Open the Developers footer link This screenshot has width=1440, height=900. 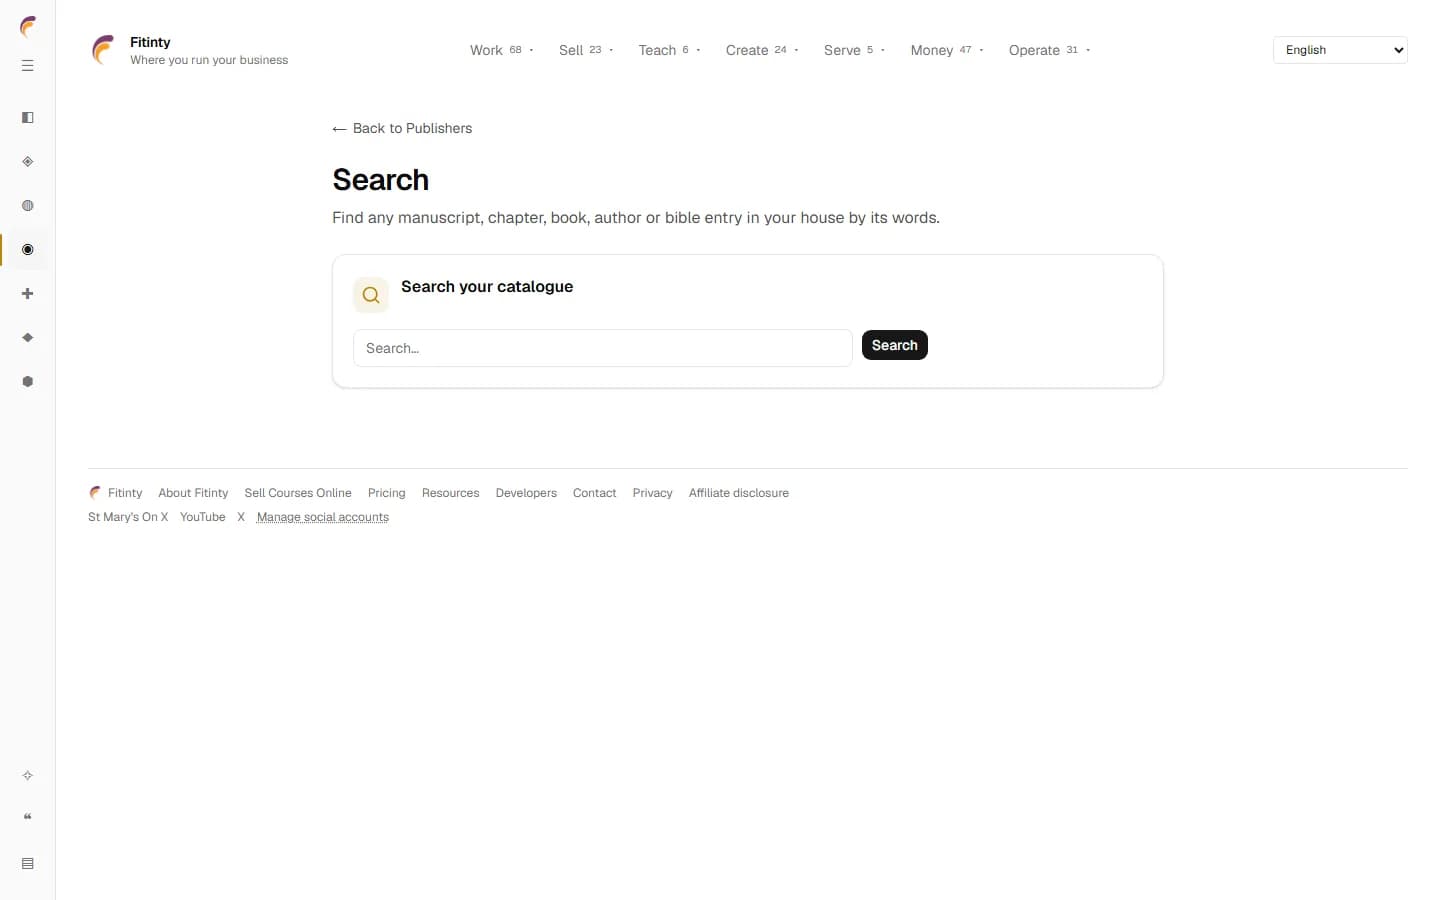coord(526,493)
